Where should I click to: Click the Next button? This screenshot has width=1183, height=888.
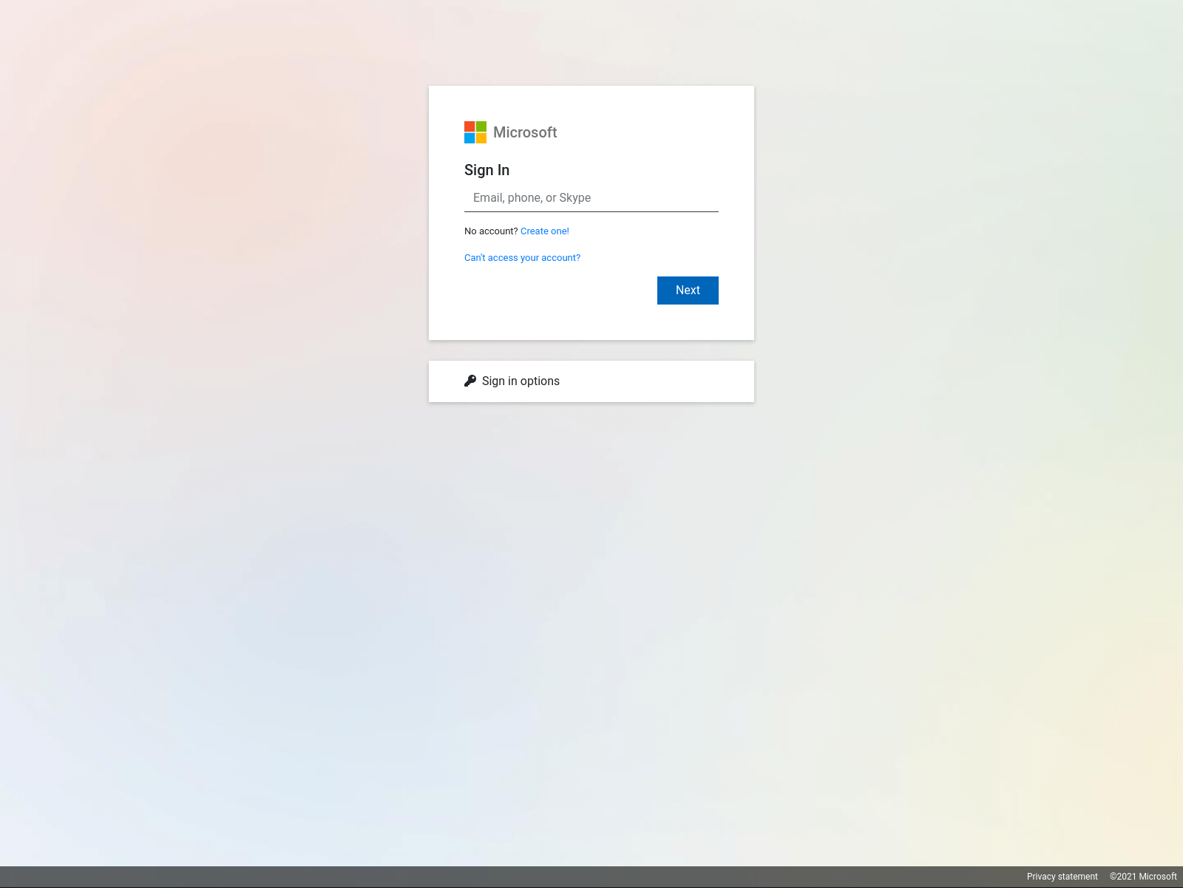pos(687,290)
